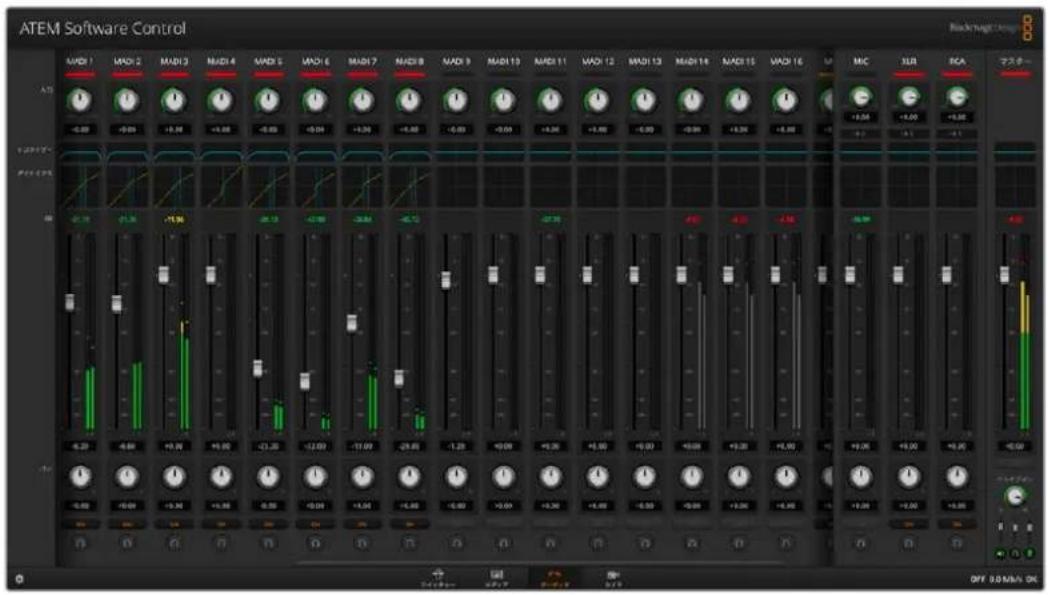This screenshot has height=595, width=1048.
Task: Click MADI 8 pan value field
Action: click(x=410, y=506)
